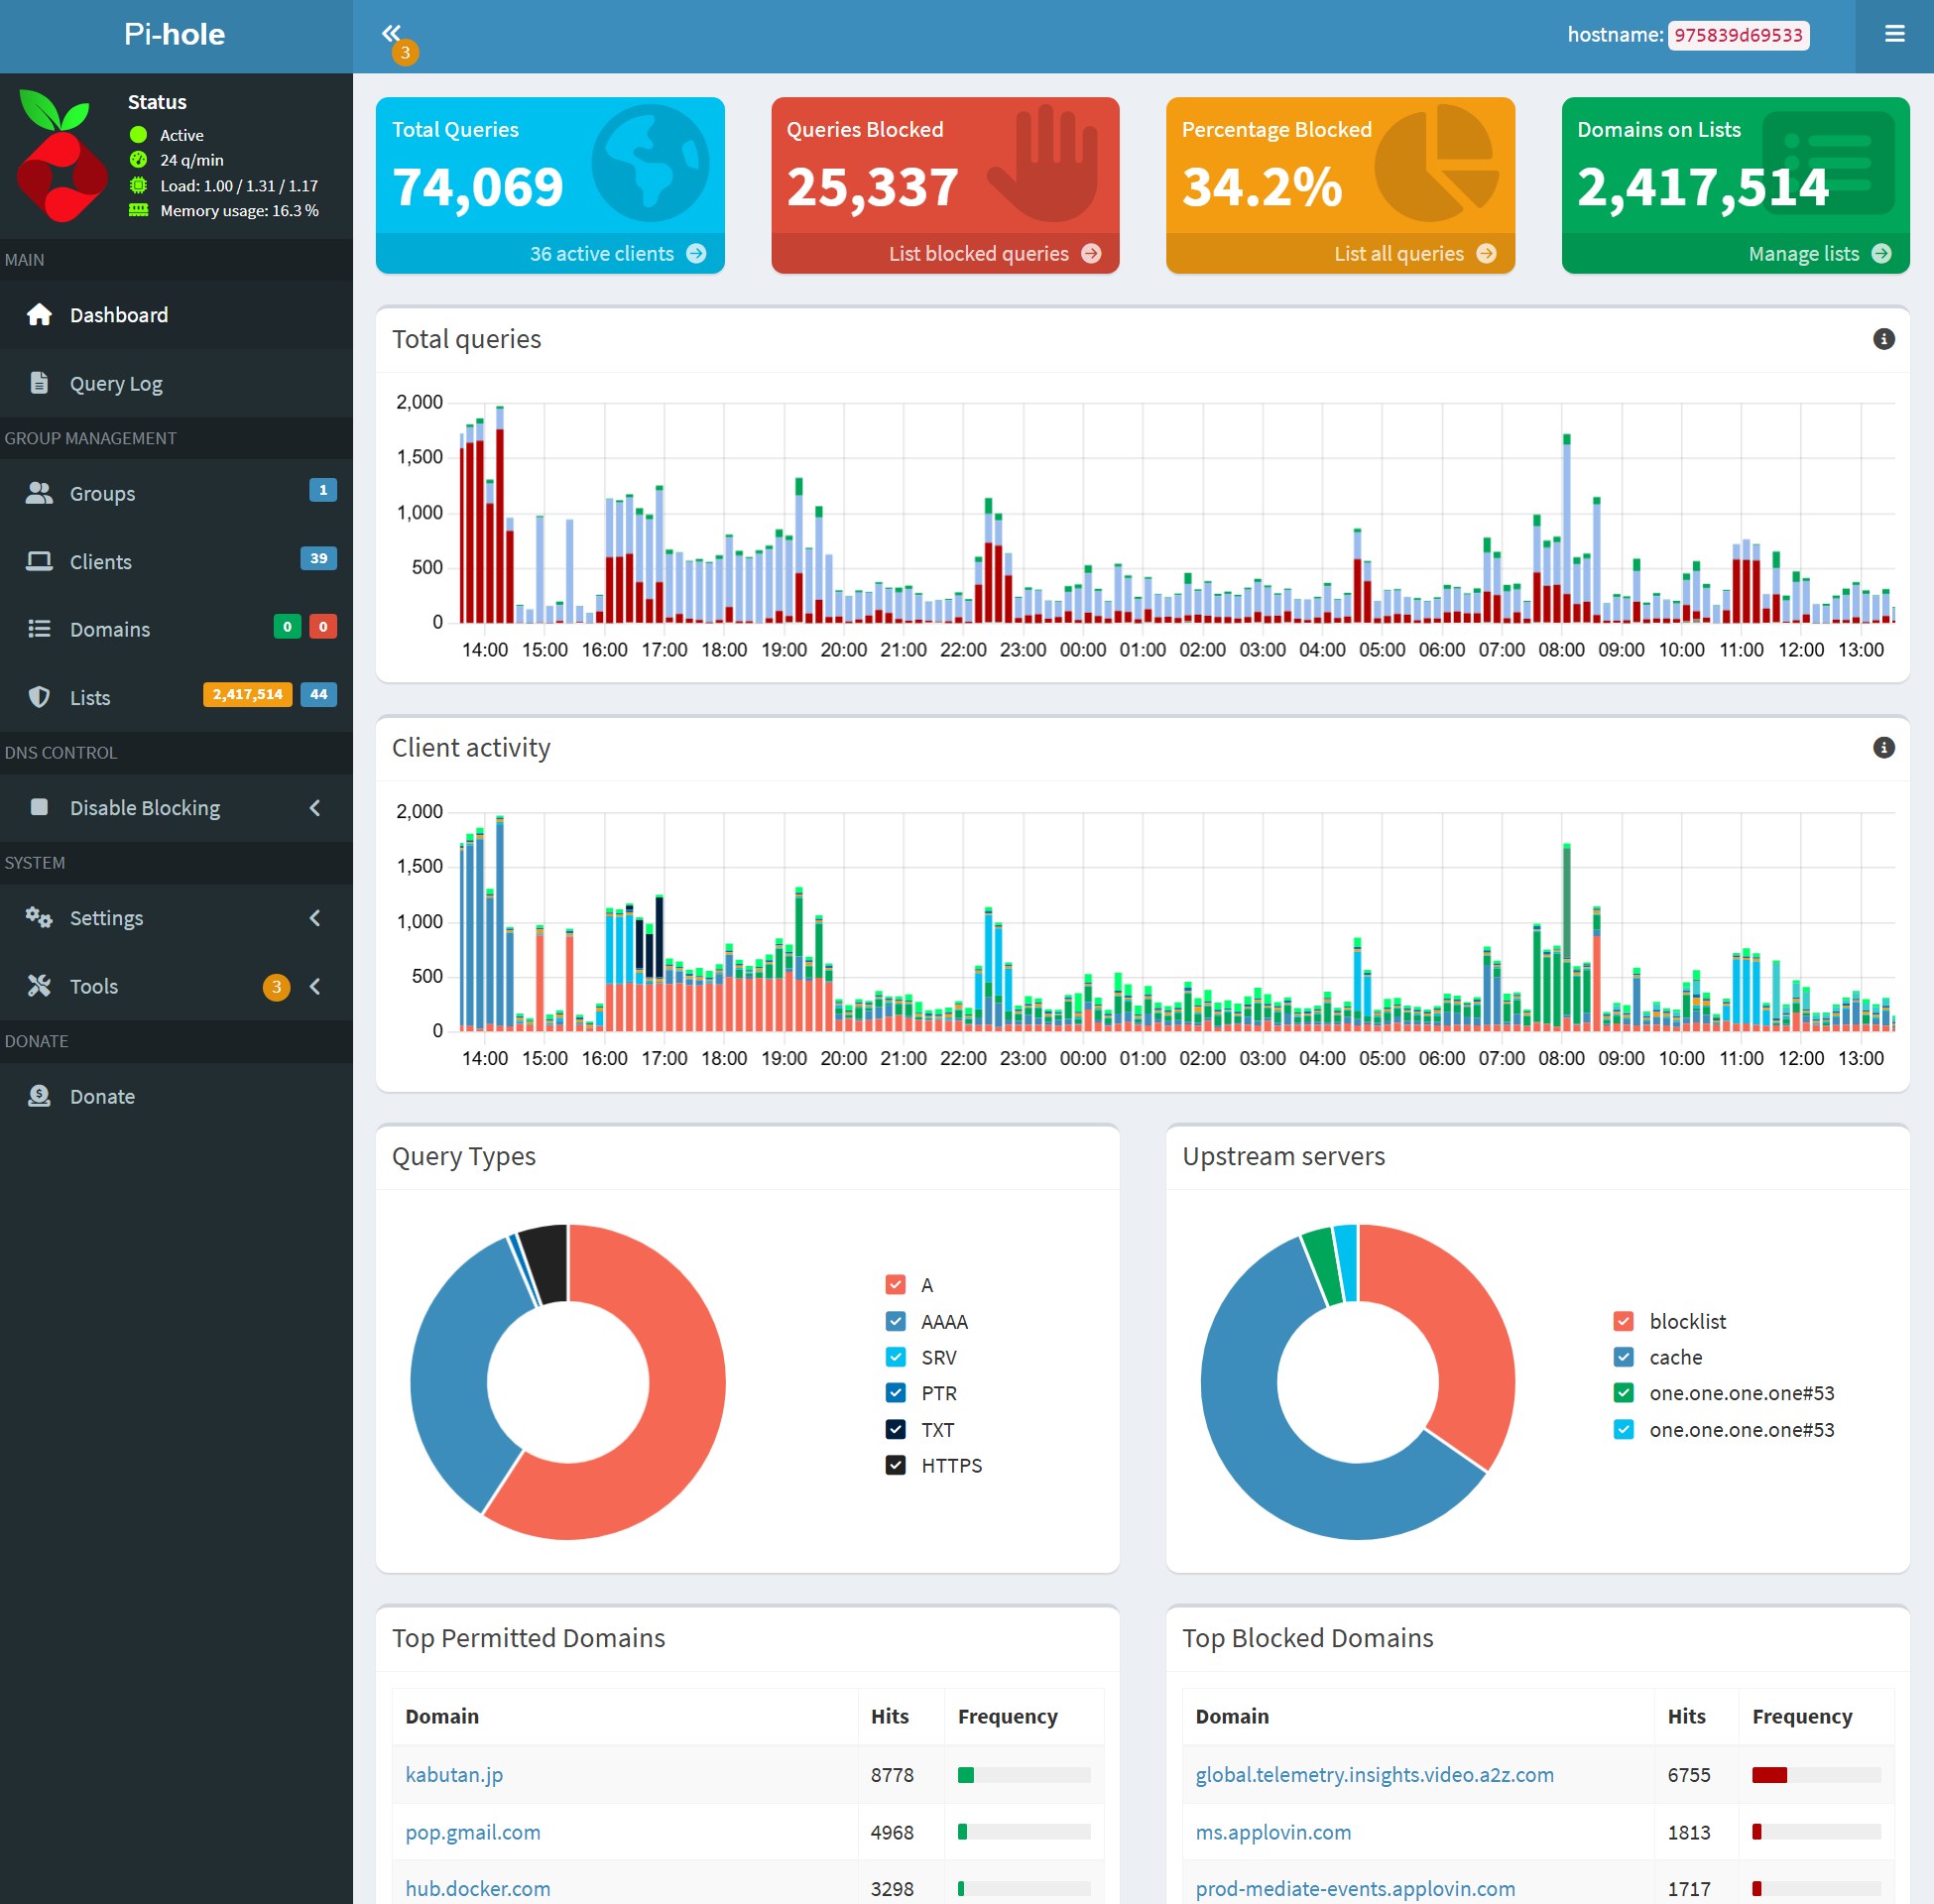
Task: Expand the Settings menu chevron
Action: coord(314,918)
